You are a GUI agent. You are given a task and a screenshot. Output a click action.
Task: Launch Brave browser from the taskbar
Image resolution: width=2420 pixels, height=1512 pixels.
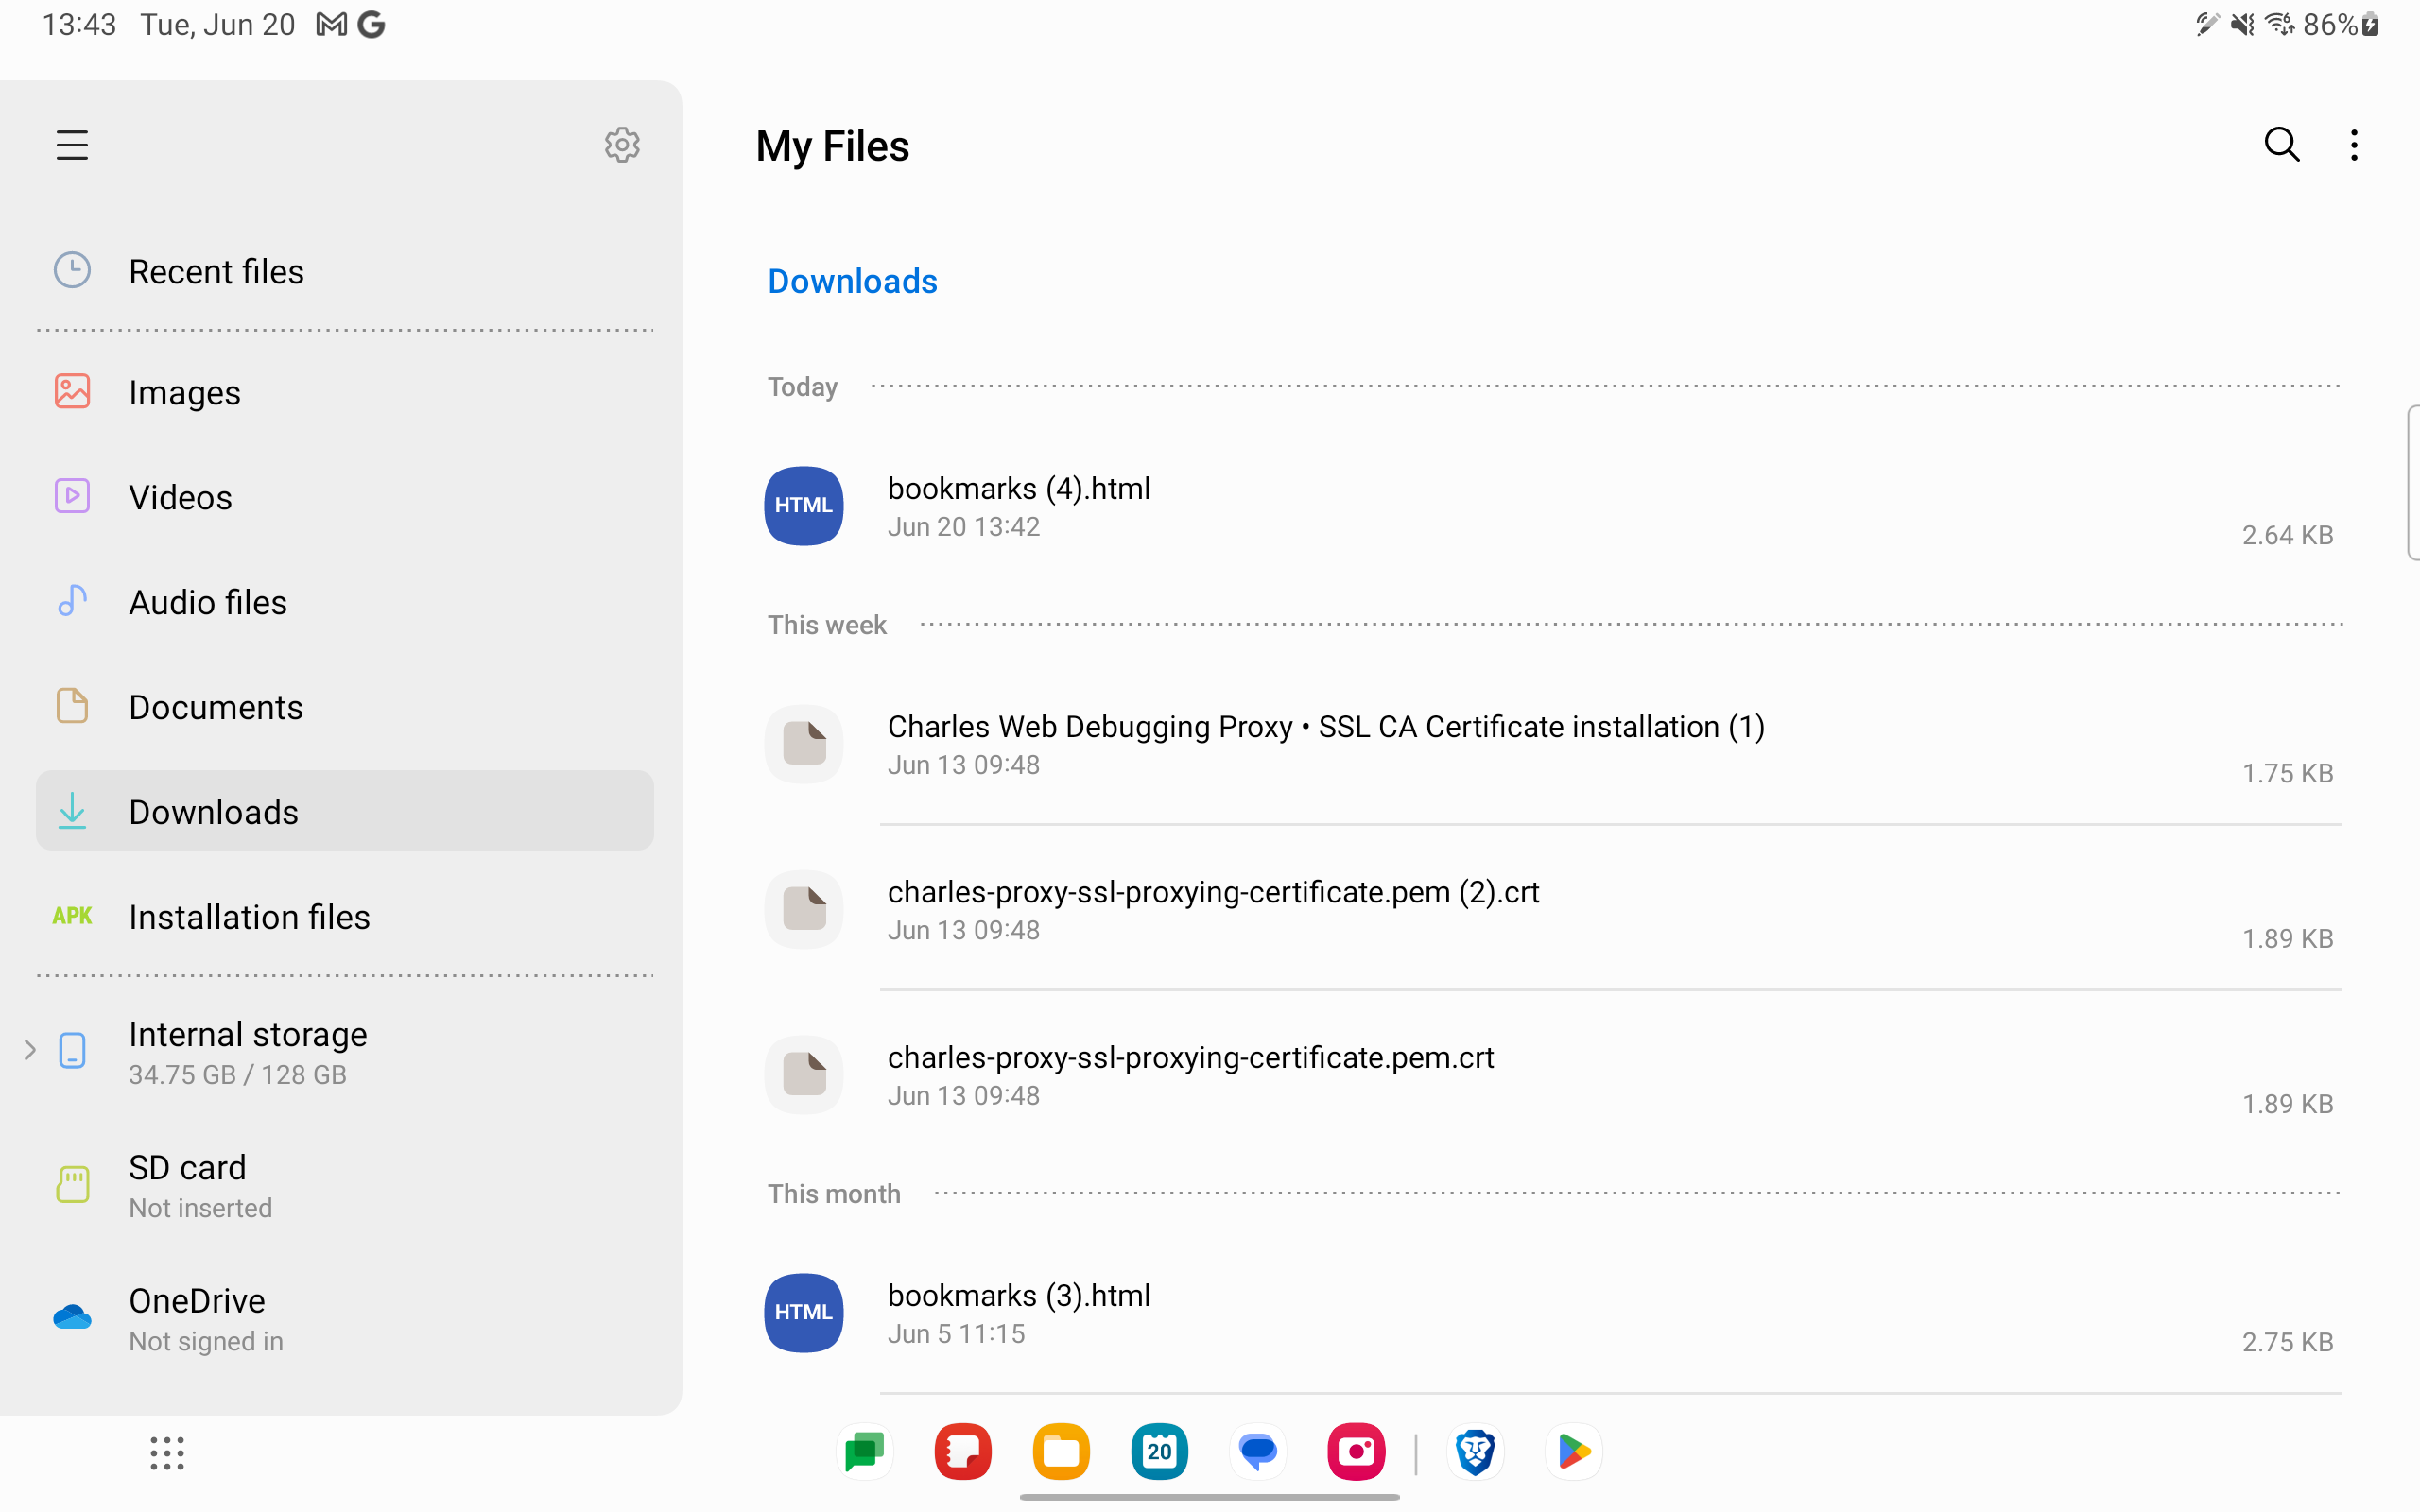click(x=1474, y=1451)
